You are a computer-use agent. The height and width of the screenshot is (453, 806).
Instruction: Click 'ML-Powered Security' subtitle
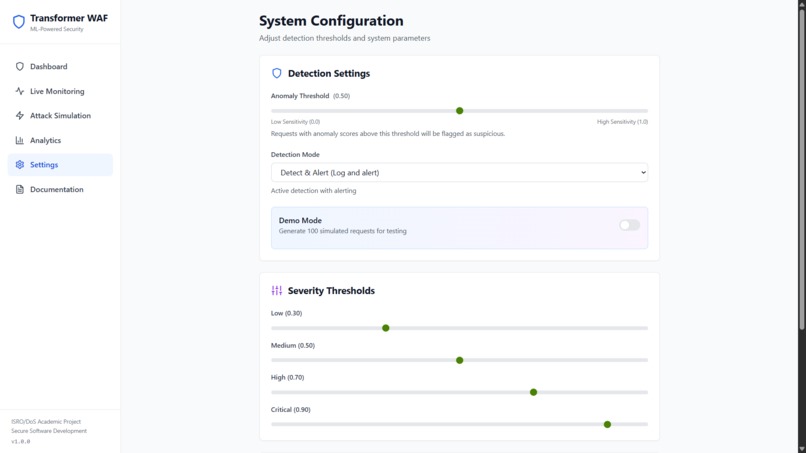coord(57,29)
